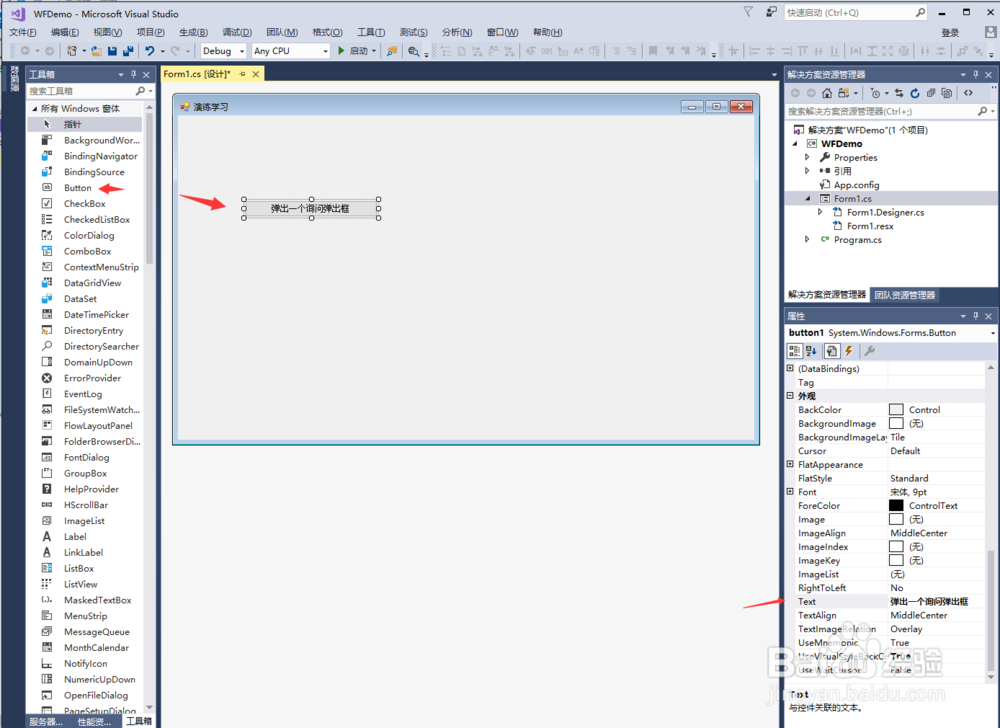
Task: Click the BackgroundImage (无) preview swatch
Action: point(896,423)
